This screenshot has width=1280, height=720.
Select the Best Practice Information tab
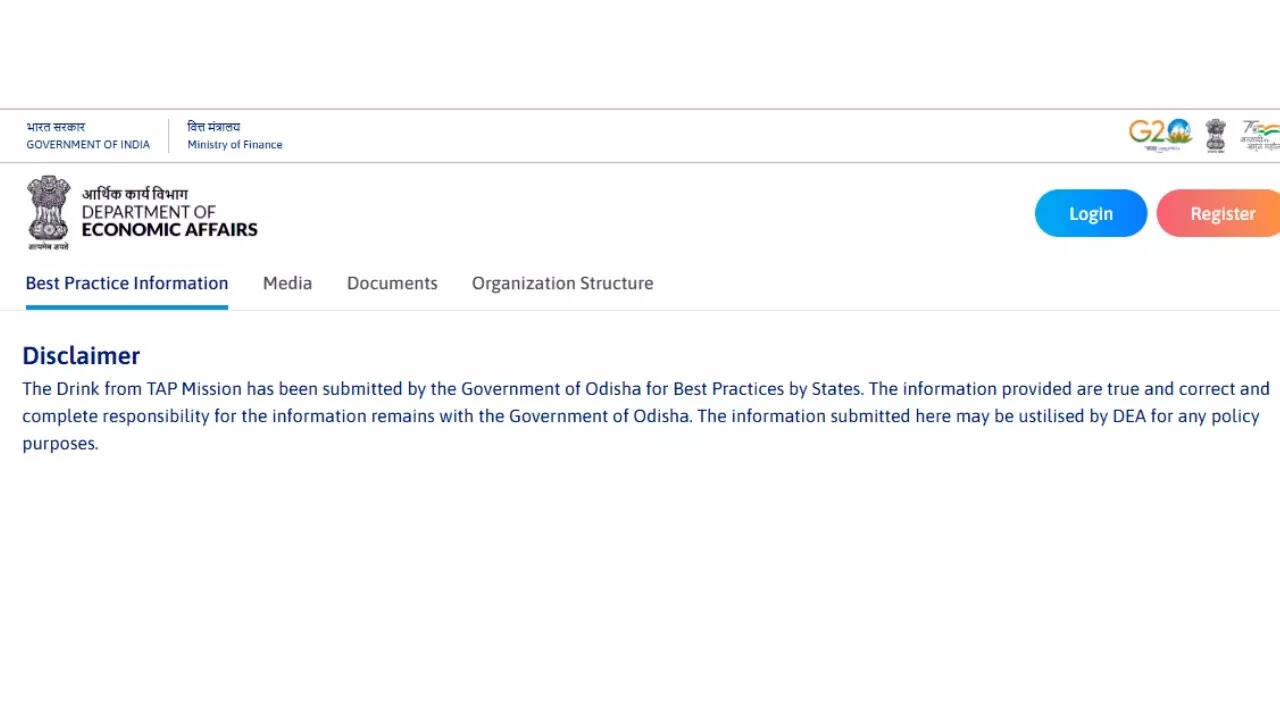coord(127,283)
